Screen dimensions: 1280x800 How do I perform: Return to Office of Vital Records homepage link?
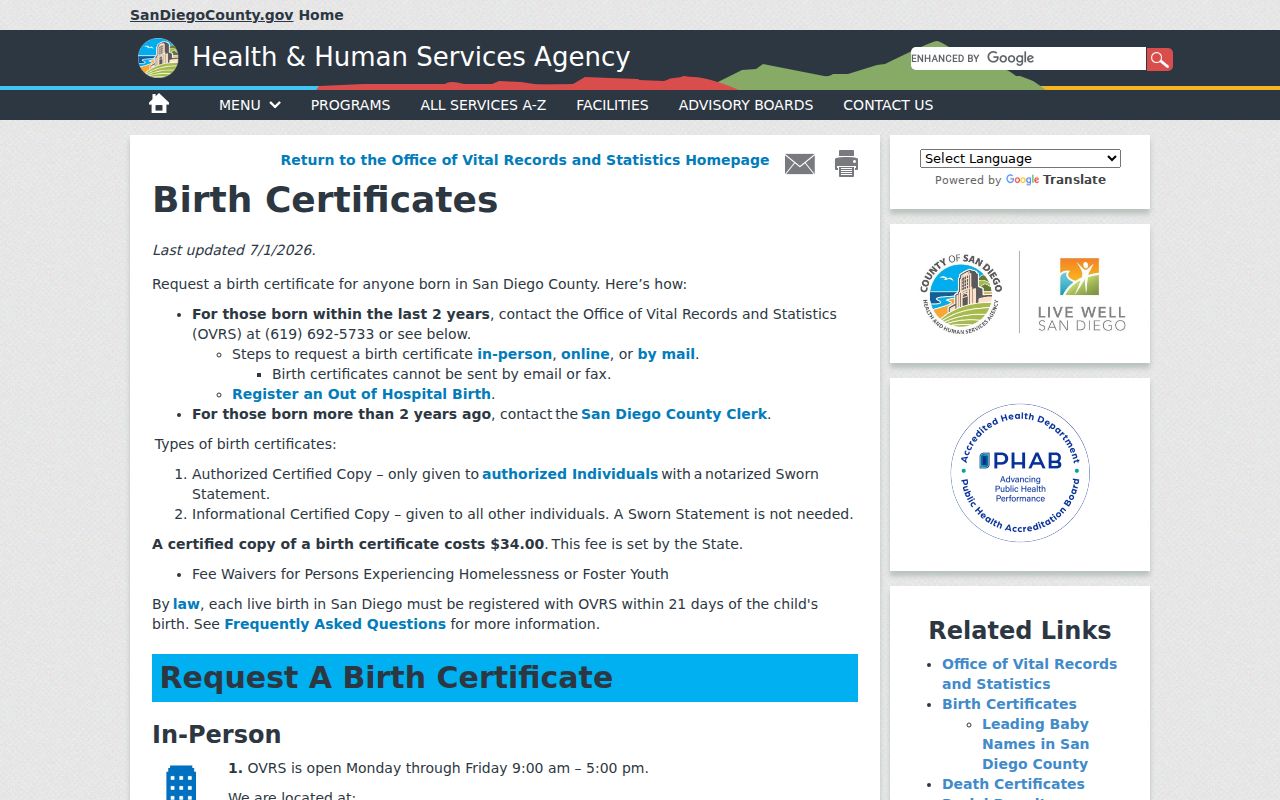[x=525, y=160]
